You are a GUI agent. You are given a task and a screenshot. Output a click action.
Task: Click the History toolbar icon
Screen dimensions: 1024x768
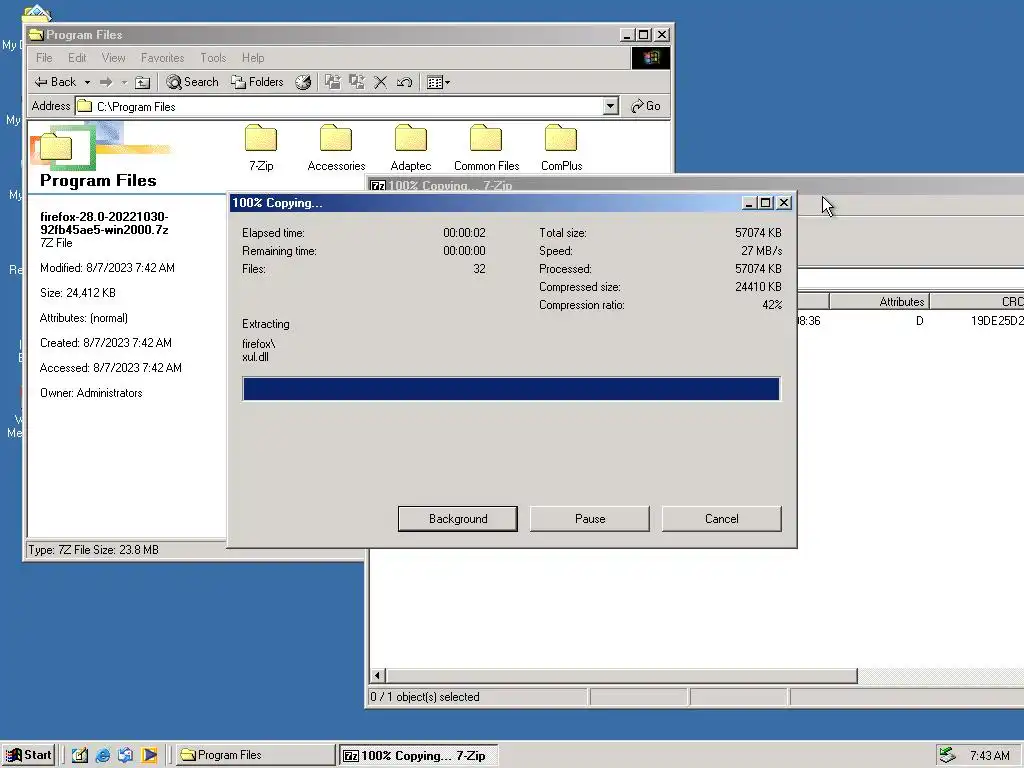[303, 82]
